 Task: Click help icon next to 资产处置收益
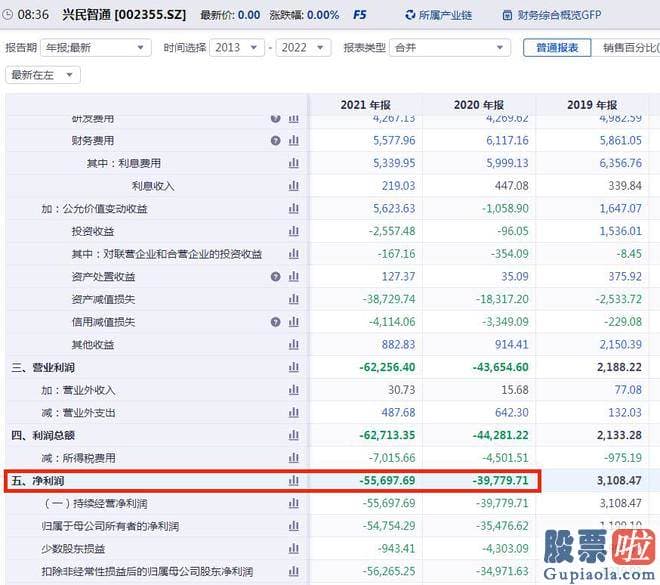tap(276, 277)
